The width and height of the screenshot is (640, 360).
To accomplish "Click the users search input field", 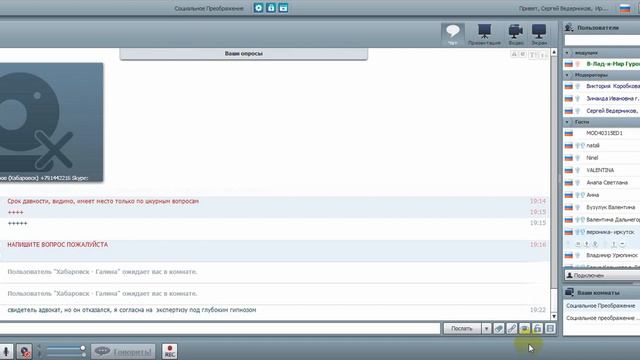I will click(x=602, y=40).
